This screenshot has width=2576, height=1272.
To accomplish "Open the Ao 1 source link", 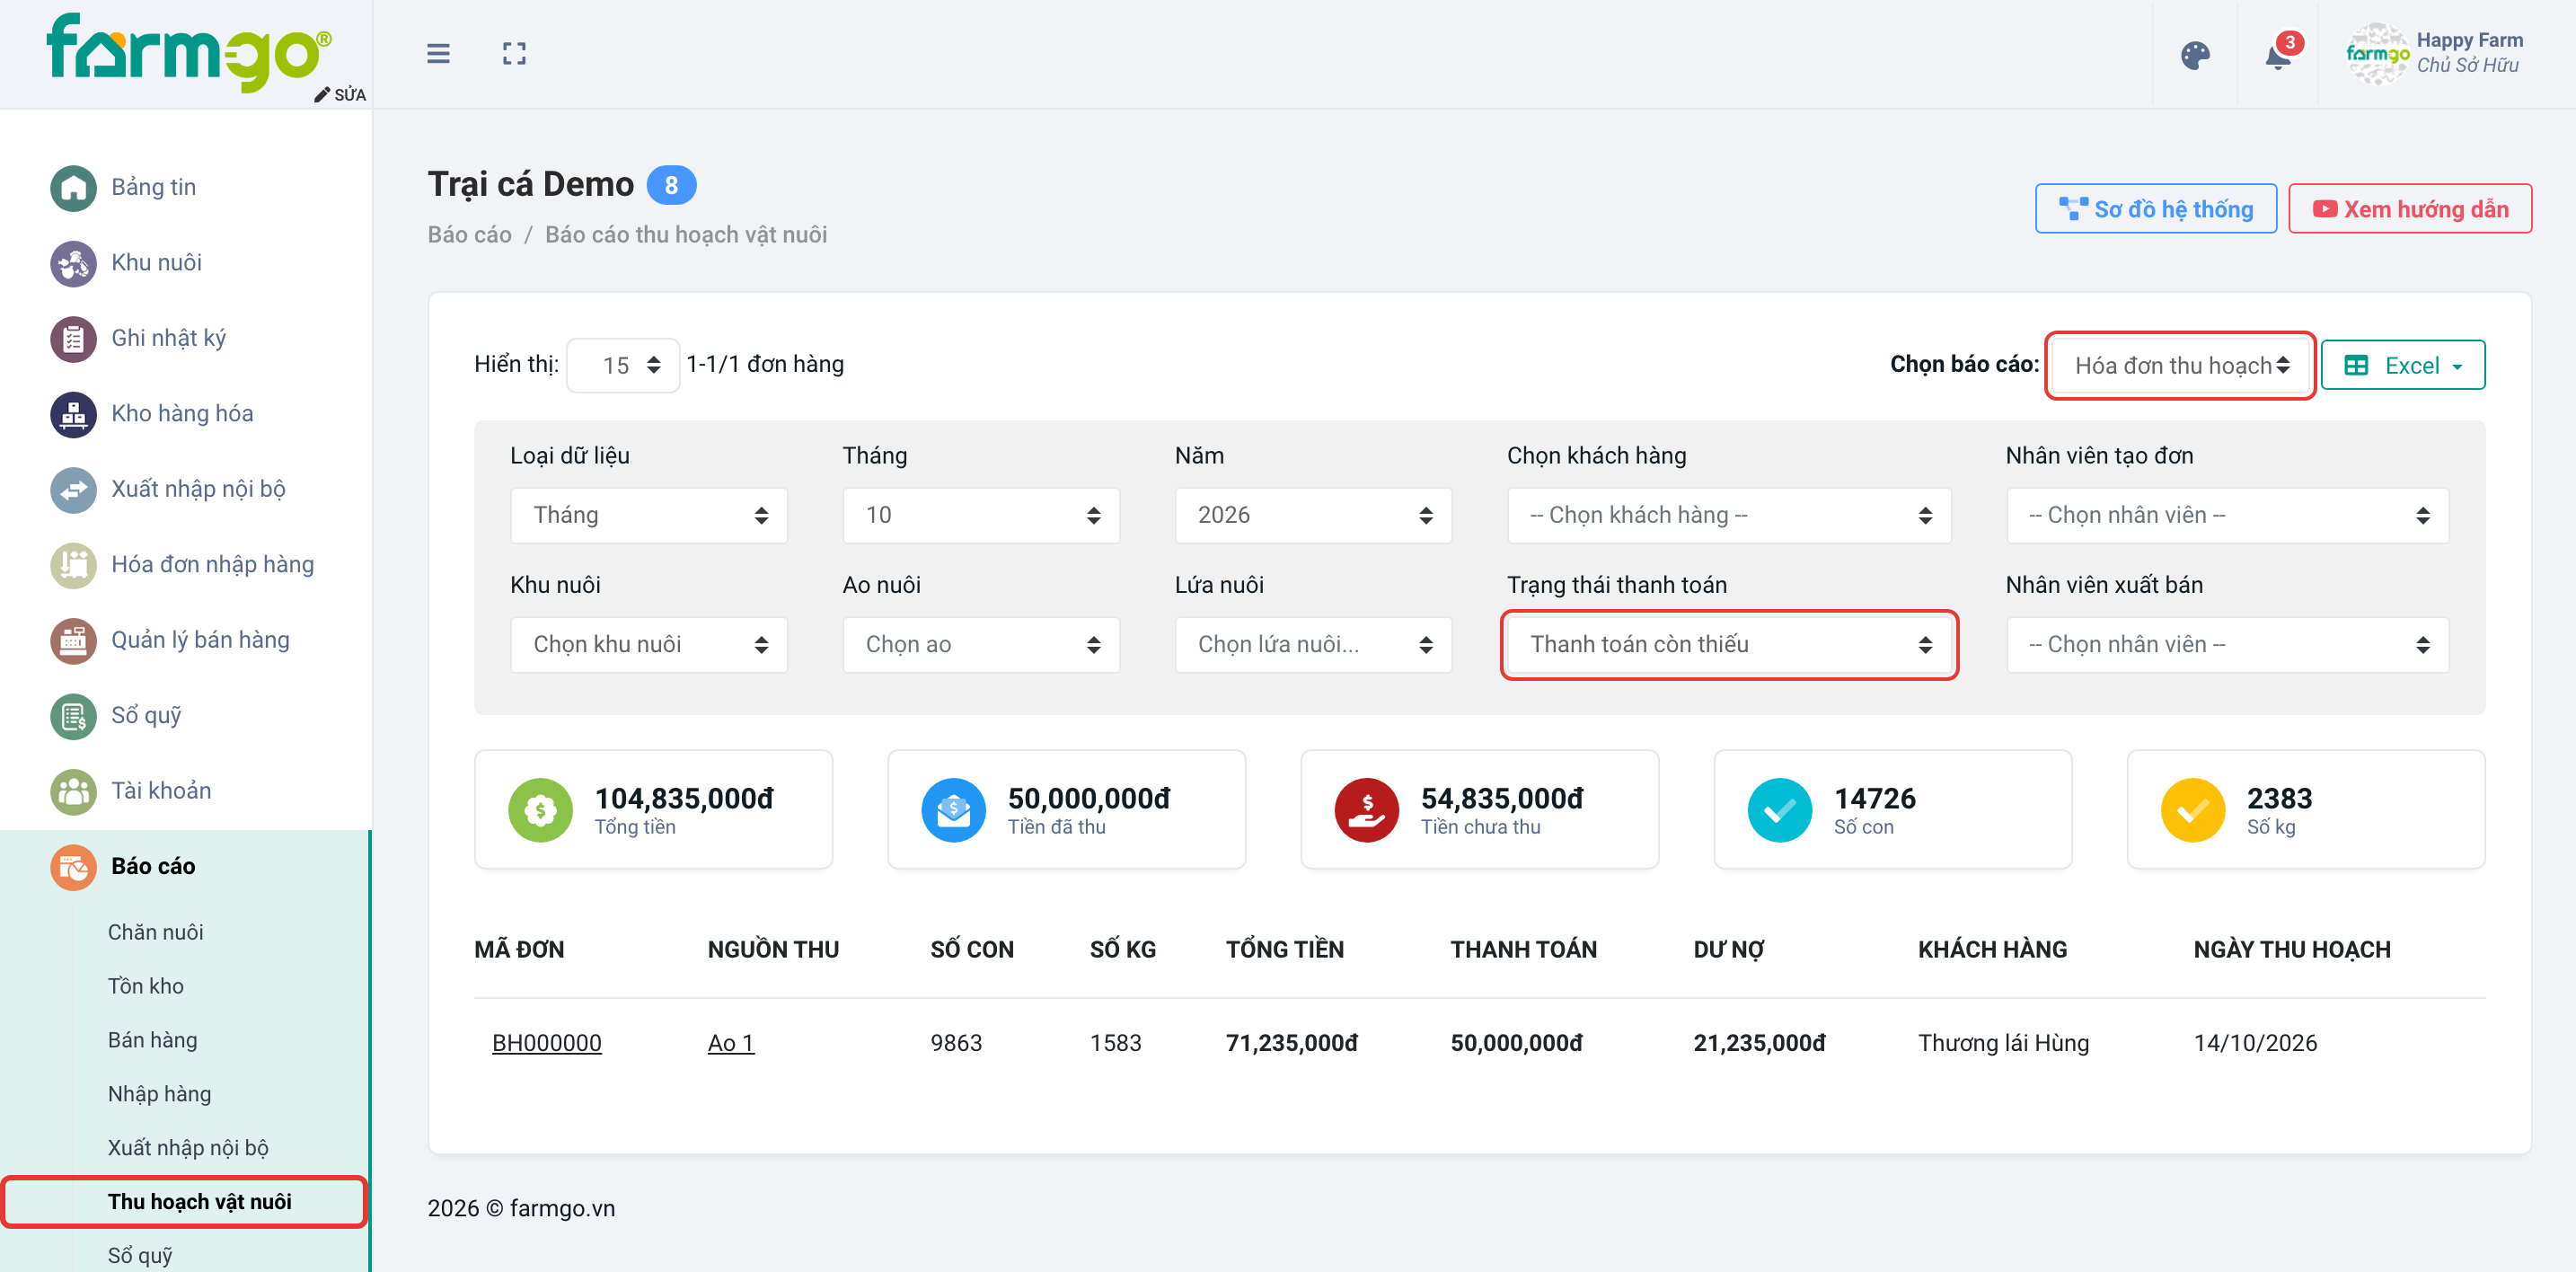I will [730, 1044].
